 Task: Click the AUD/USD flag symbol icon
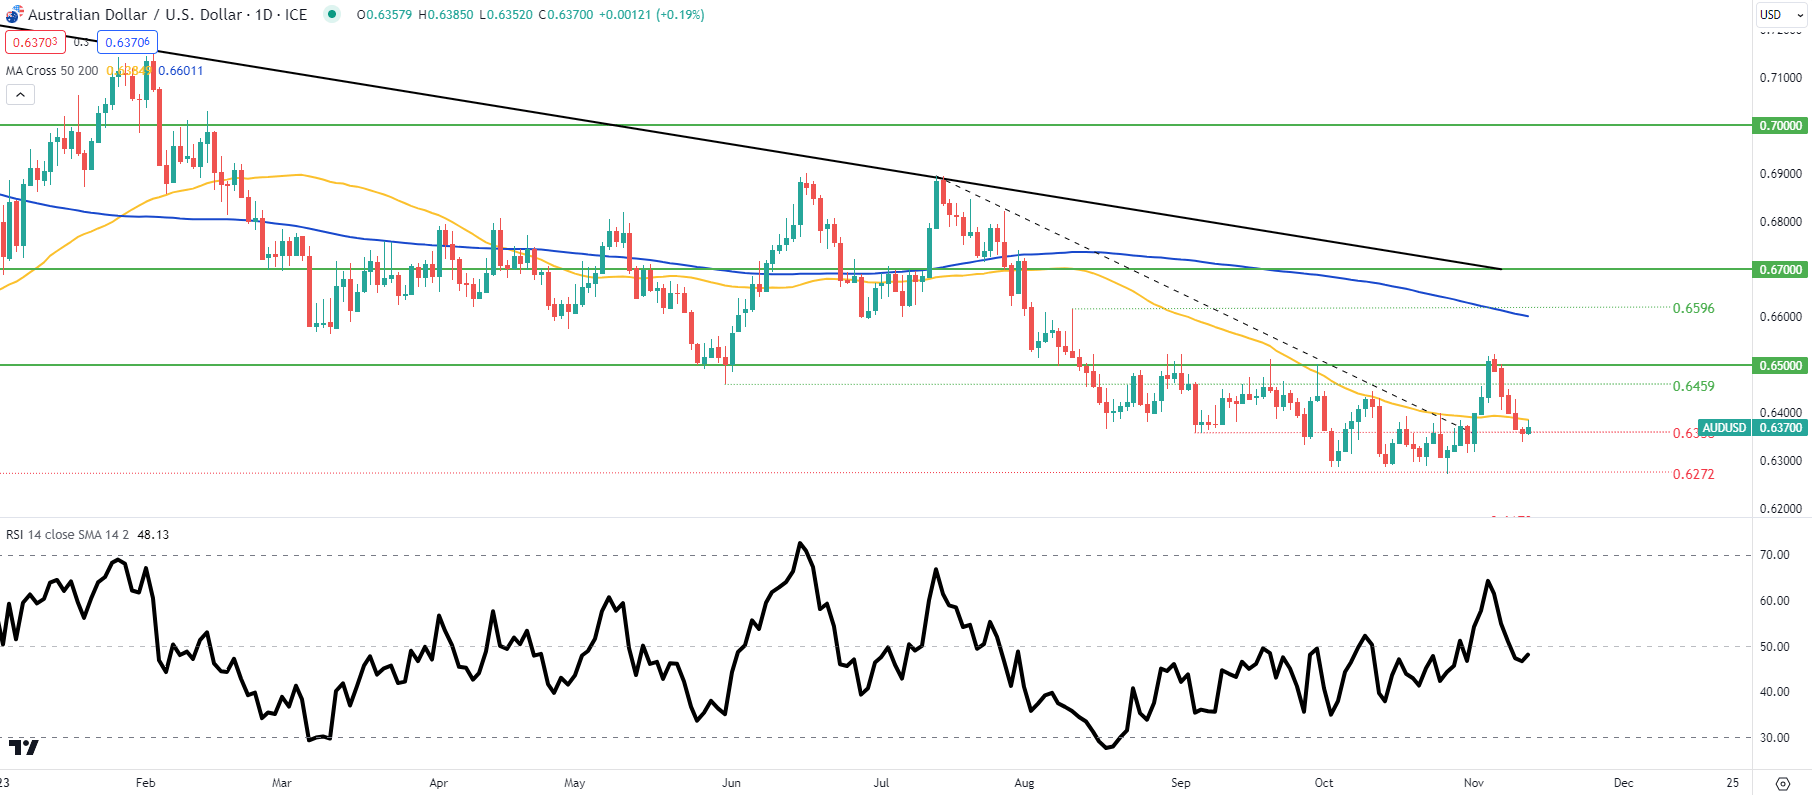tap(14, 15)
